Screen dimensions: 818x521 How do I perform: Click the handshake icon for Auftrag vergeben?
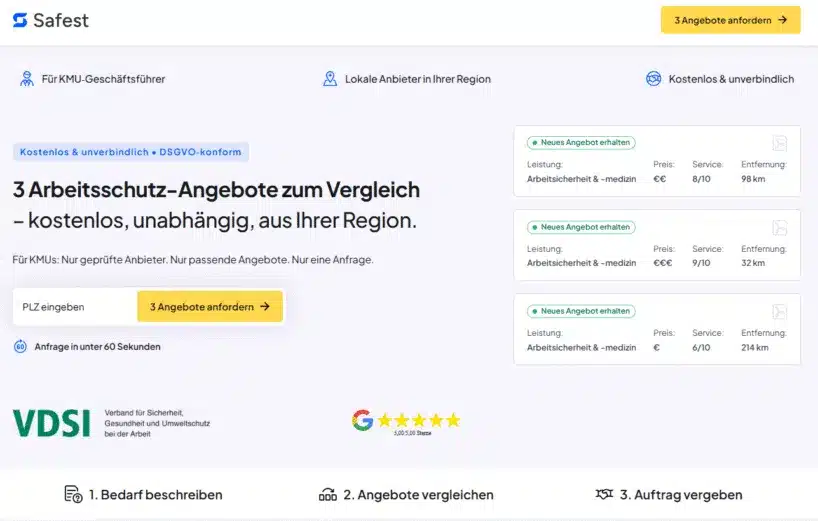pyautogui.click(x=603, y=494)
